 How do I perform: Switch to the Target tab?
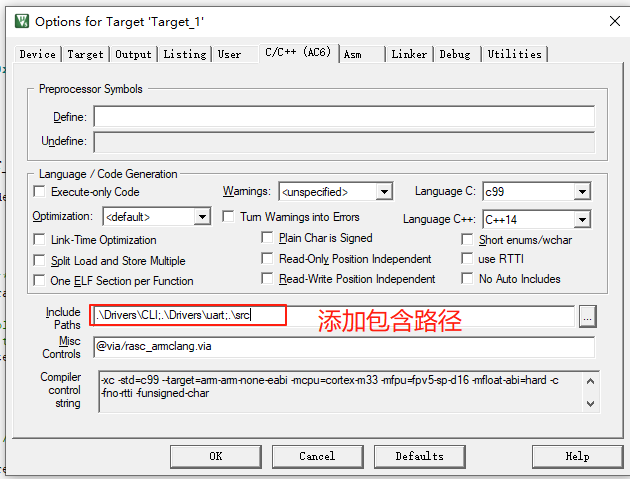click(x=85, y=54)
